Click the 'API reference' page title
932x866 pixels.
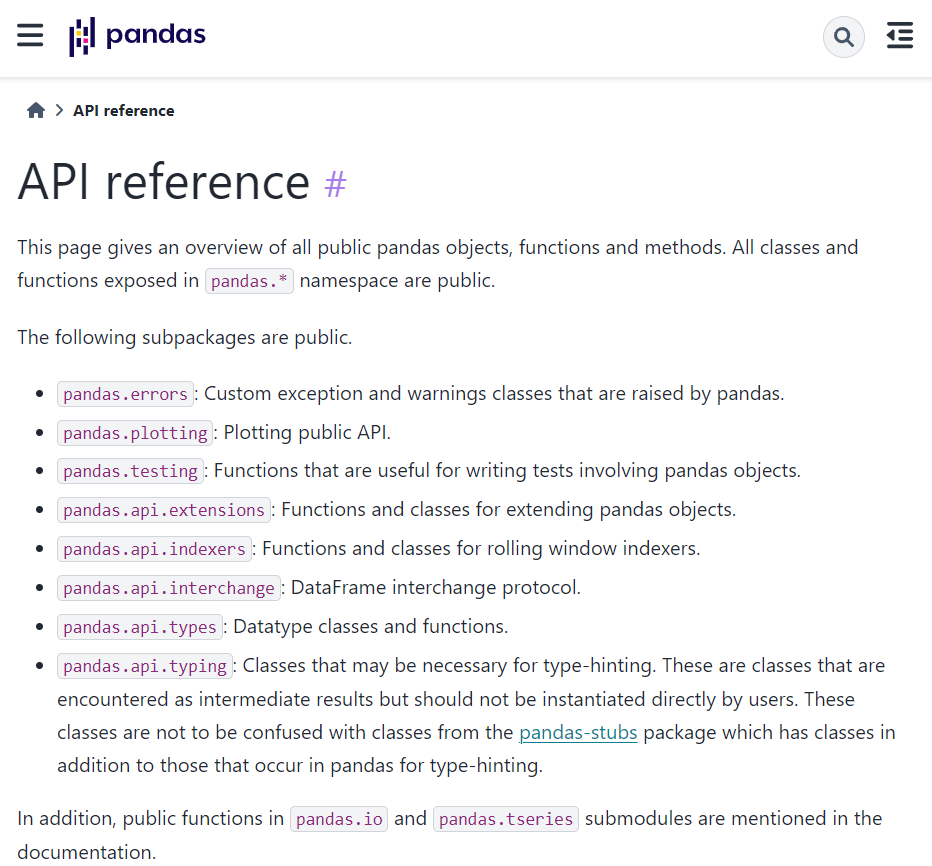point(163,182)
